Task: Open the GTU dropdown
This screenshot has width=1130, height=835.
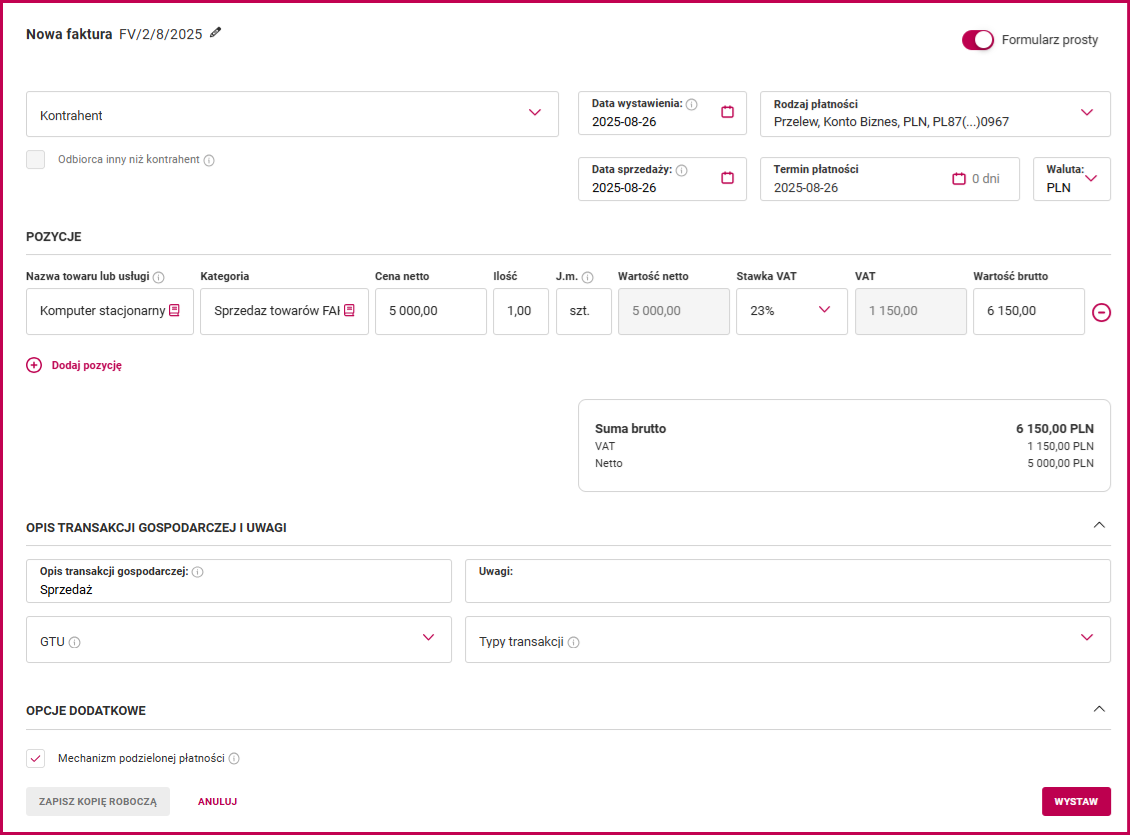Action: [239, 640]
